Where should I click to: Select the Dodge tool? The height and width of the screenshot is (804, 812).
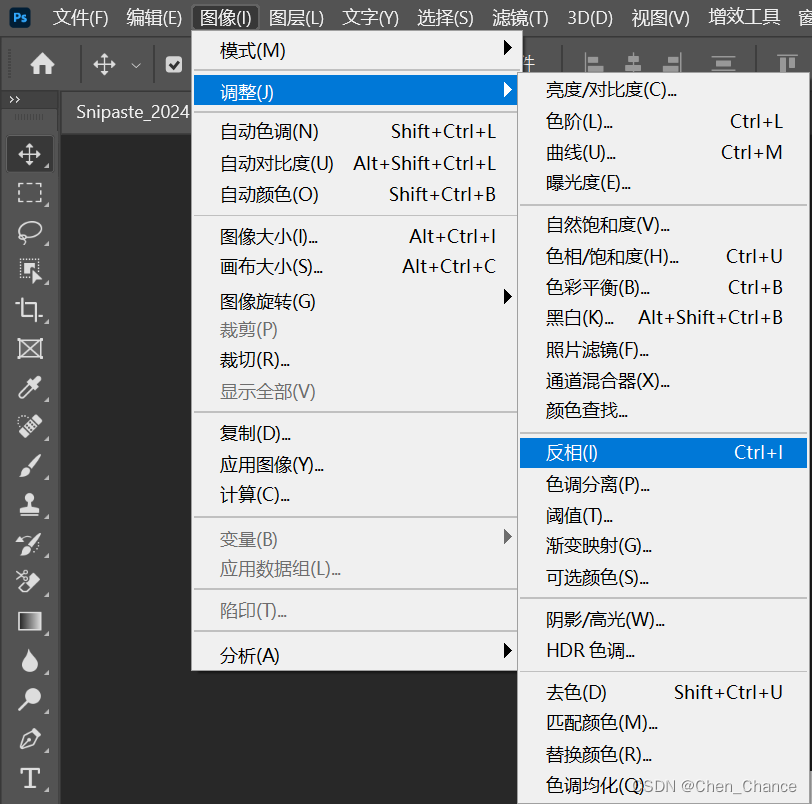[x=30, y=699]
